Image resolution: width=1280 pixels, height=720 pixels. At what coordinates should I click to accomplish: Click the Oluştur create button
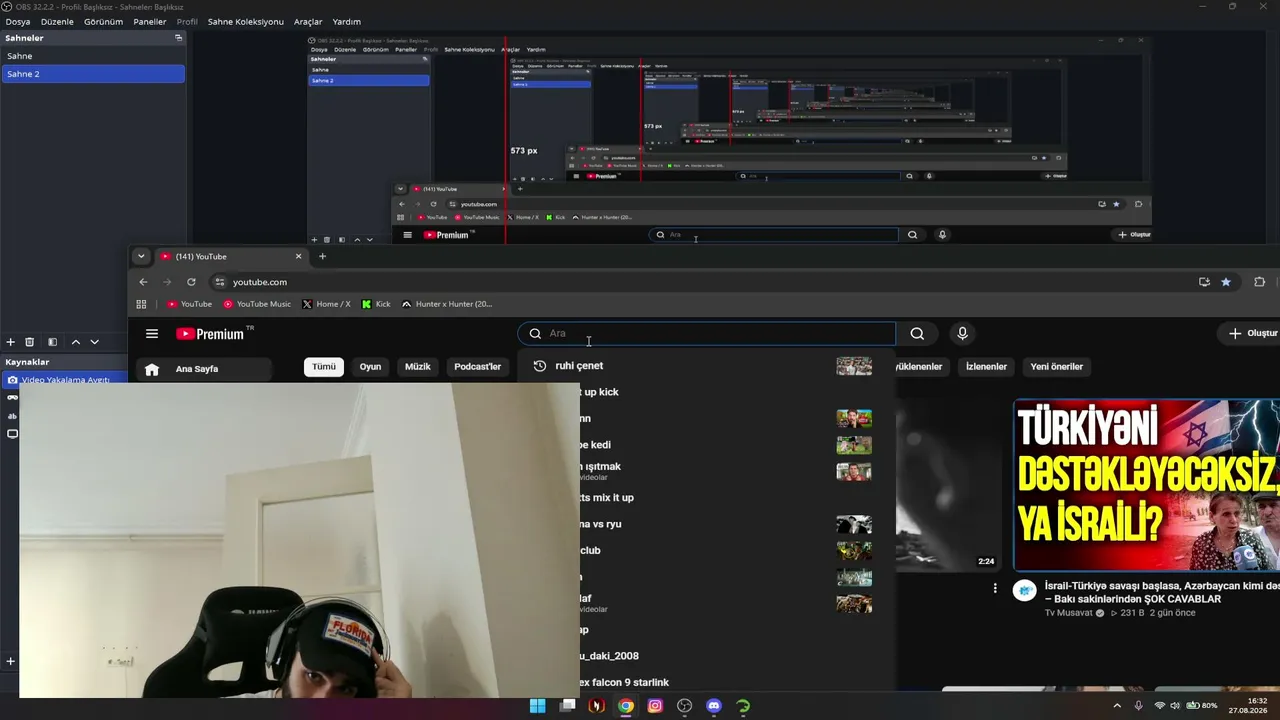(1253, 334)
